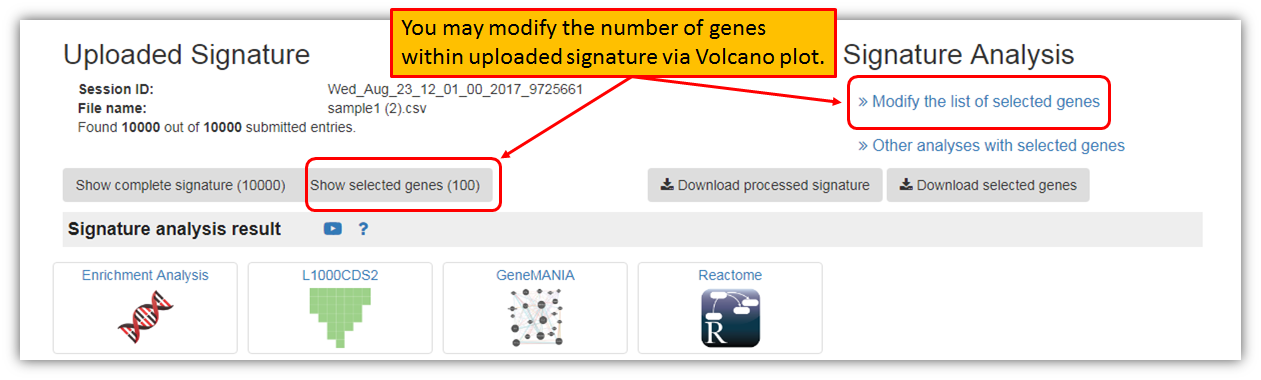
Task: Open Other analyses with selected genes link
Action: [991, 146]
